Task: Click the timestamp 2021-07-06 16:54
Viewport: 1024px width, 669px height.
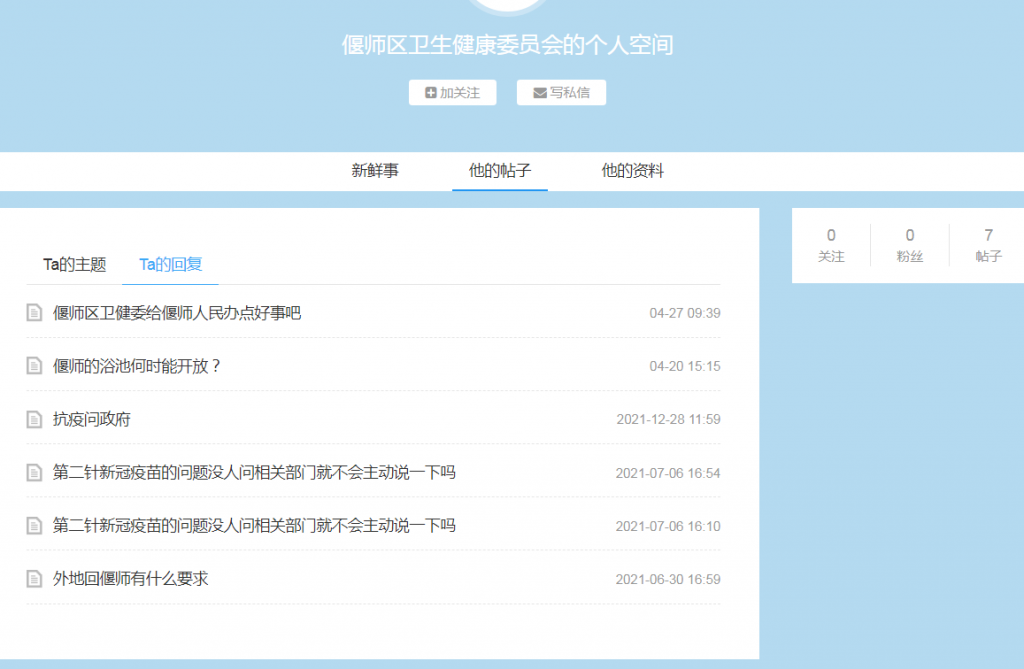Action: [668, 473]
